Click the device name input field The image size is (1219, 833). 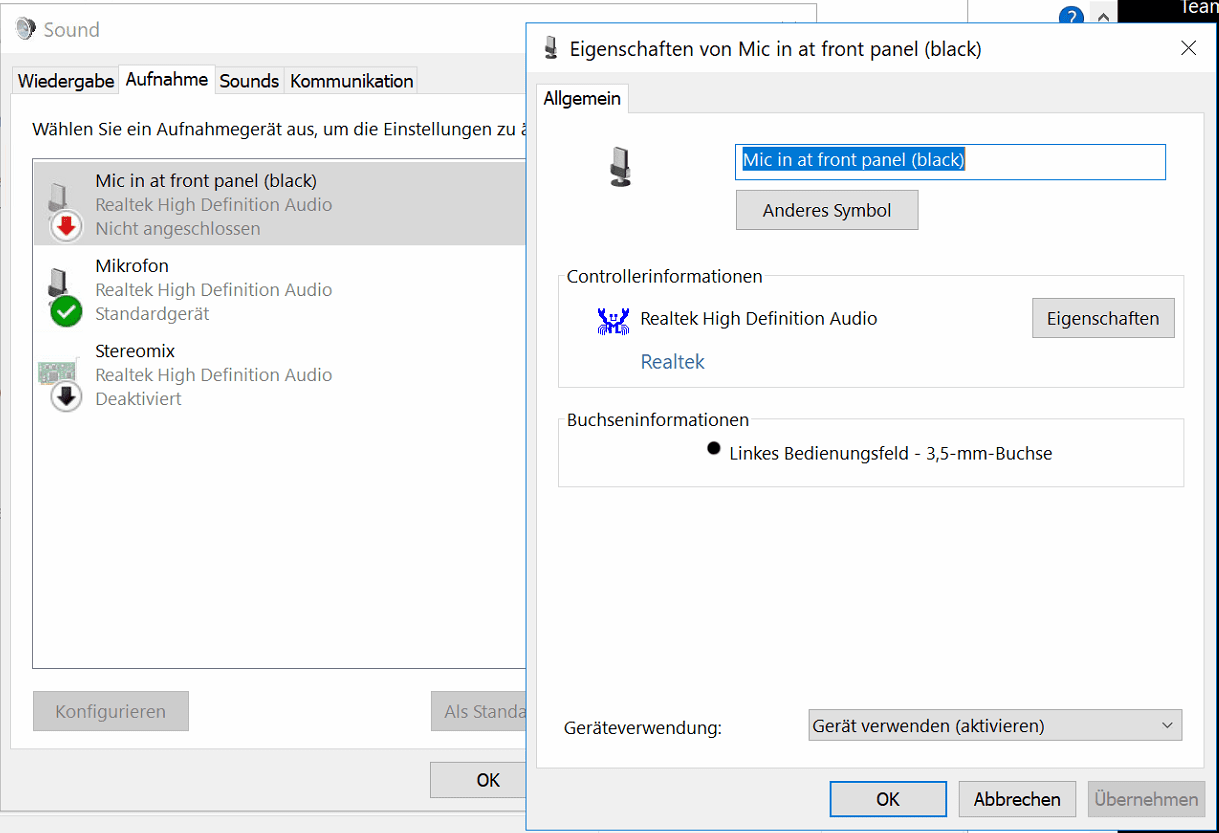pos(950,160)
